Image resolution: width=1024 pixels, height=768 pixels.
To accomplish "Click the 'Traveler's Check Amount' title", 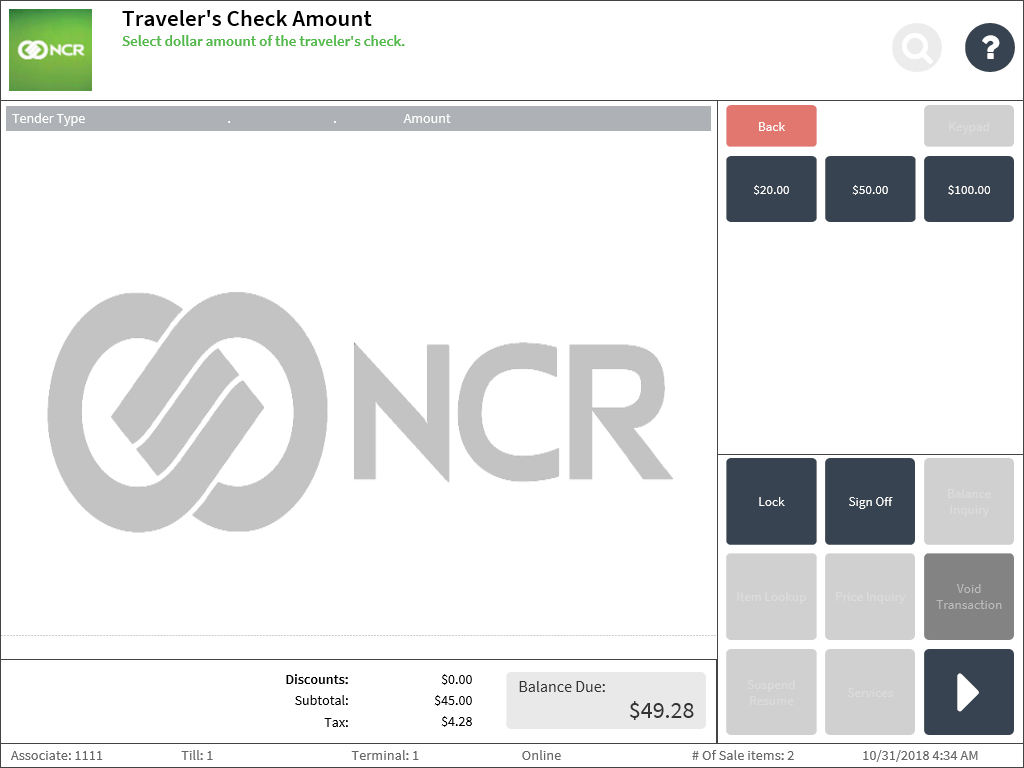I will pos(247,18).
